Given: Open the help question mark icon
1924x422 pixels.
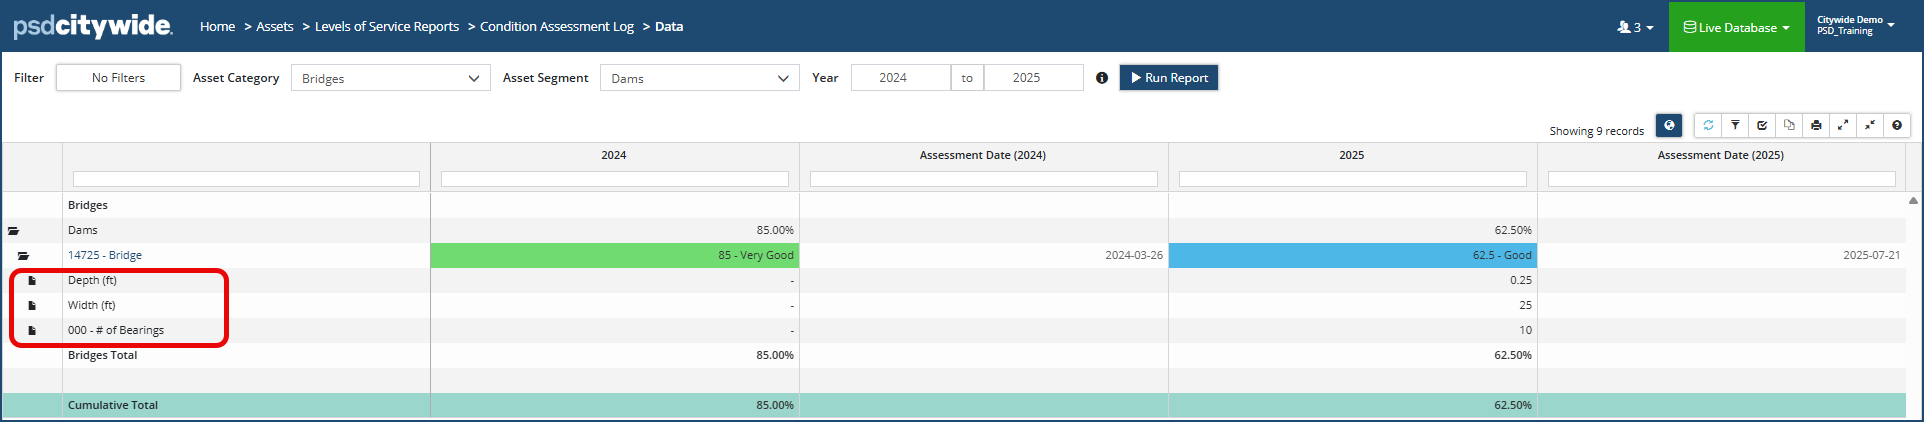Looking at the screenshot, I should point(1897,126).
